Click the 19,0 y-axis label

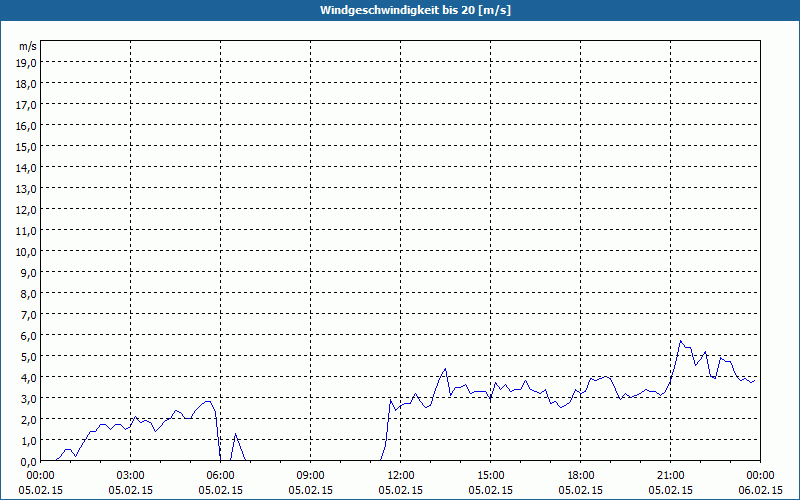pos(28,63)
